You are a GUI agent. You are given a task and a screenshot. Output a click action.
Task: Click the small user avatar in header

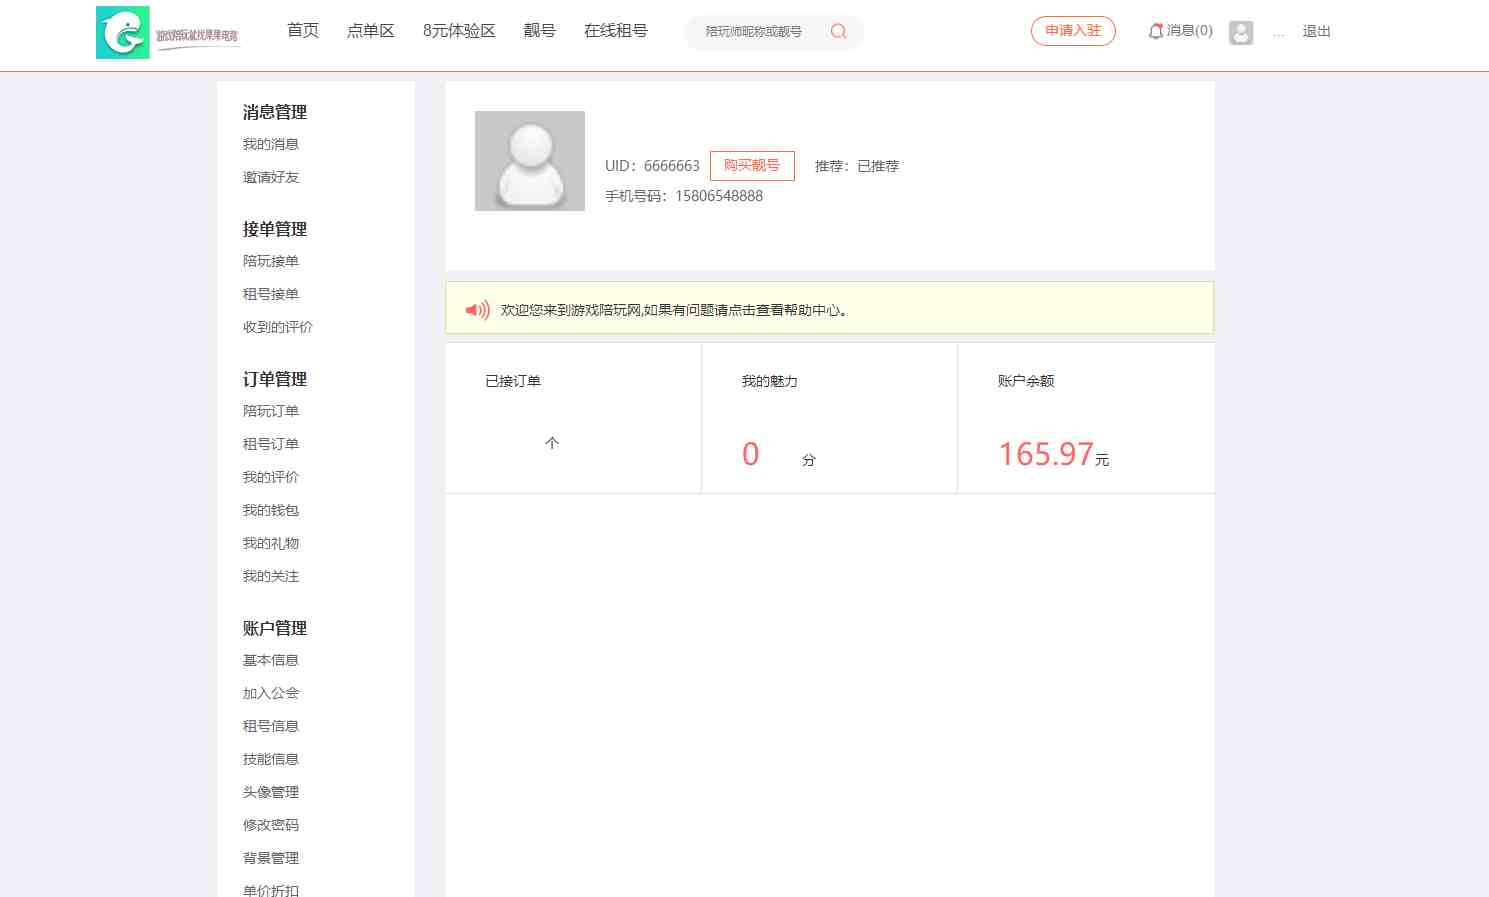(1241, 32)
